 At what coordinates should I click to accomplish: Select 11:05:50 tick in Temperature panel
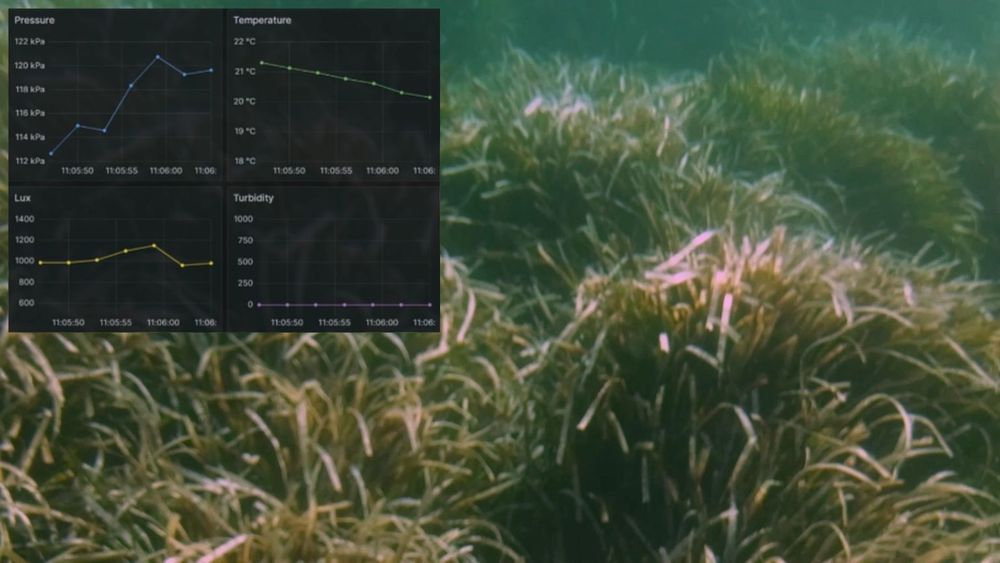[x=289, y=171]
